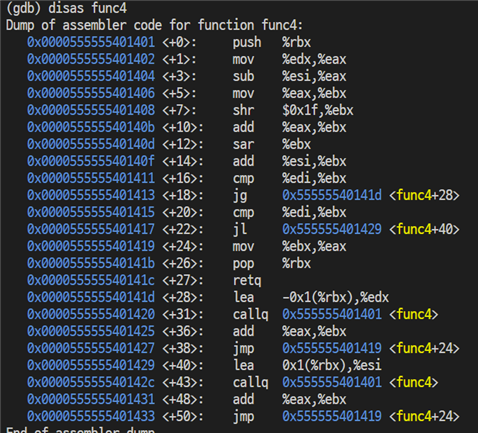Click address 0x0000555555401402
478x433 pixels.
tap(91, 59)
